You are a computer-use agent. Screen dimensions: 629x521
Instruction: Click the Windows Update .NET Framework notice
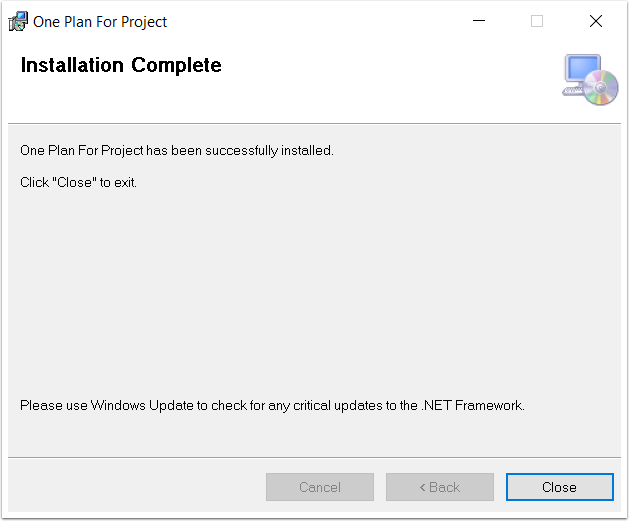coord(272,405)
